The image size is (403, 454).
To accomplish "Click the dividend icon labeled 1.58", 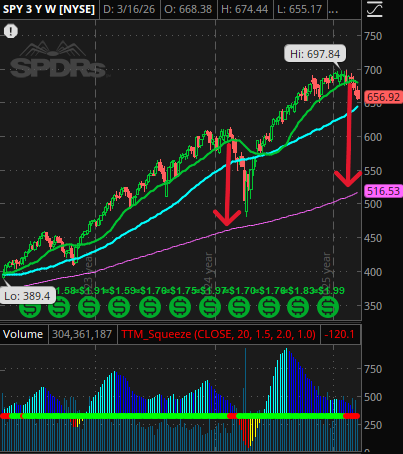I will 59,307.
